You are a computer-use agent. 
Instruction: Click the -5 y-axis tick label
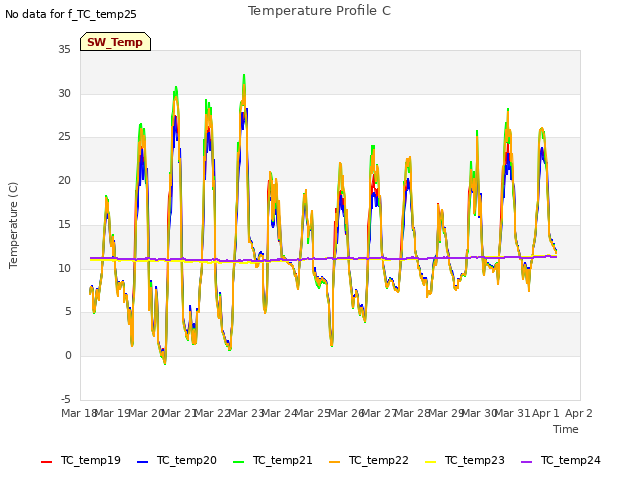pyautogui.click(x=66, y=399)
